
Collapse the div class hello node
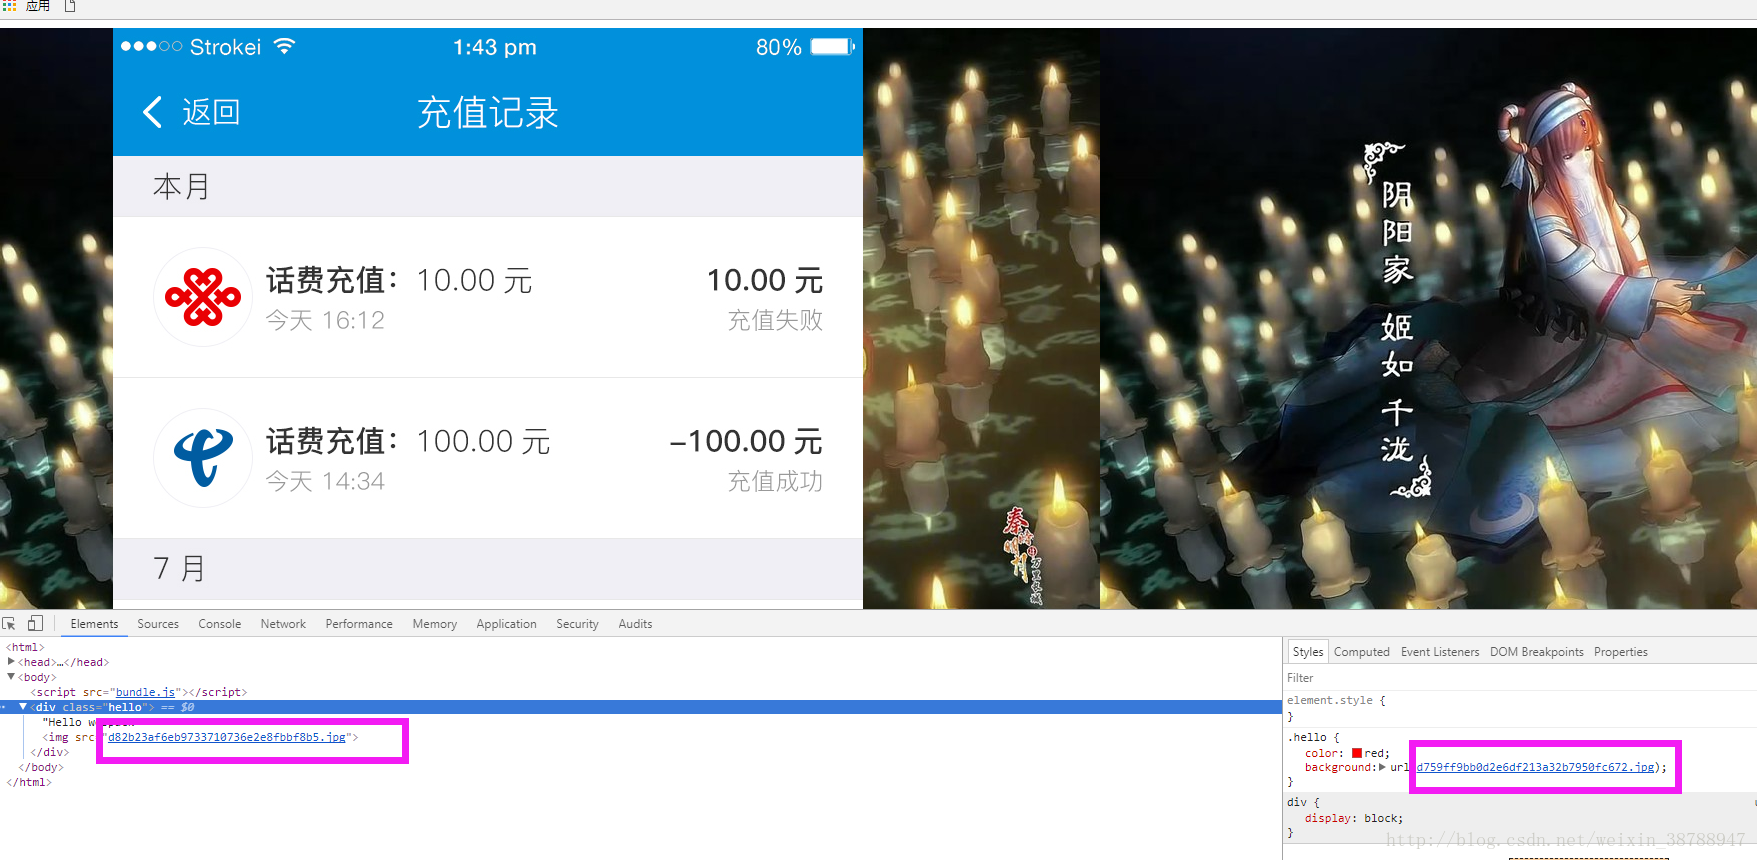23,707
